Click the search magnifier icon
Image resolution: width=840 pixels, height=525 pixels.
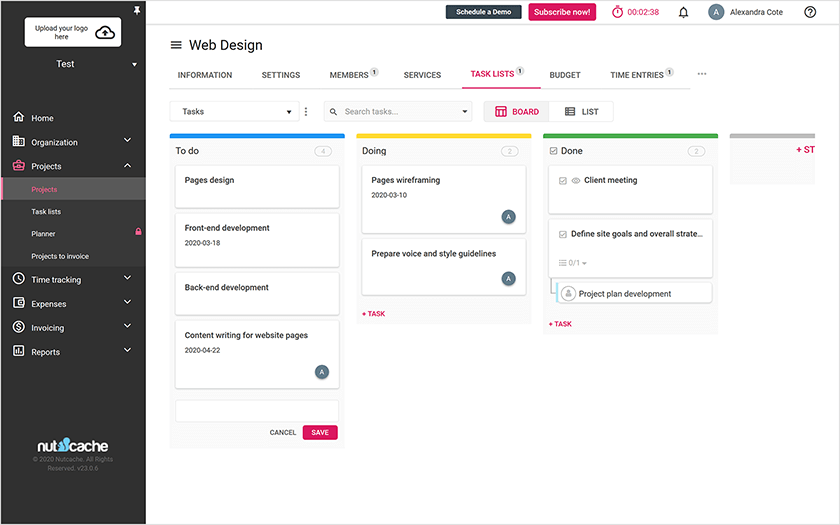coord(333,111)
